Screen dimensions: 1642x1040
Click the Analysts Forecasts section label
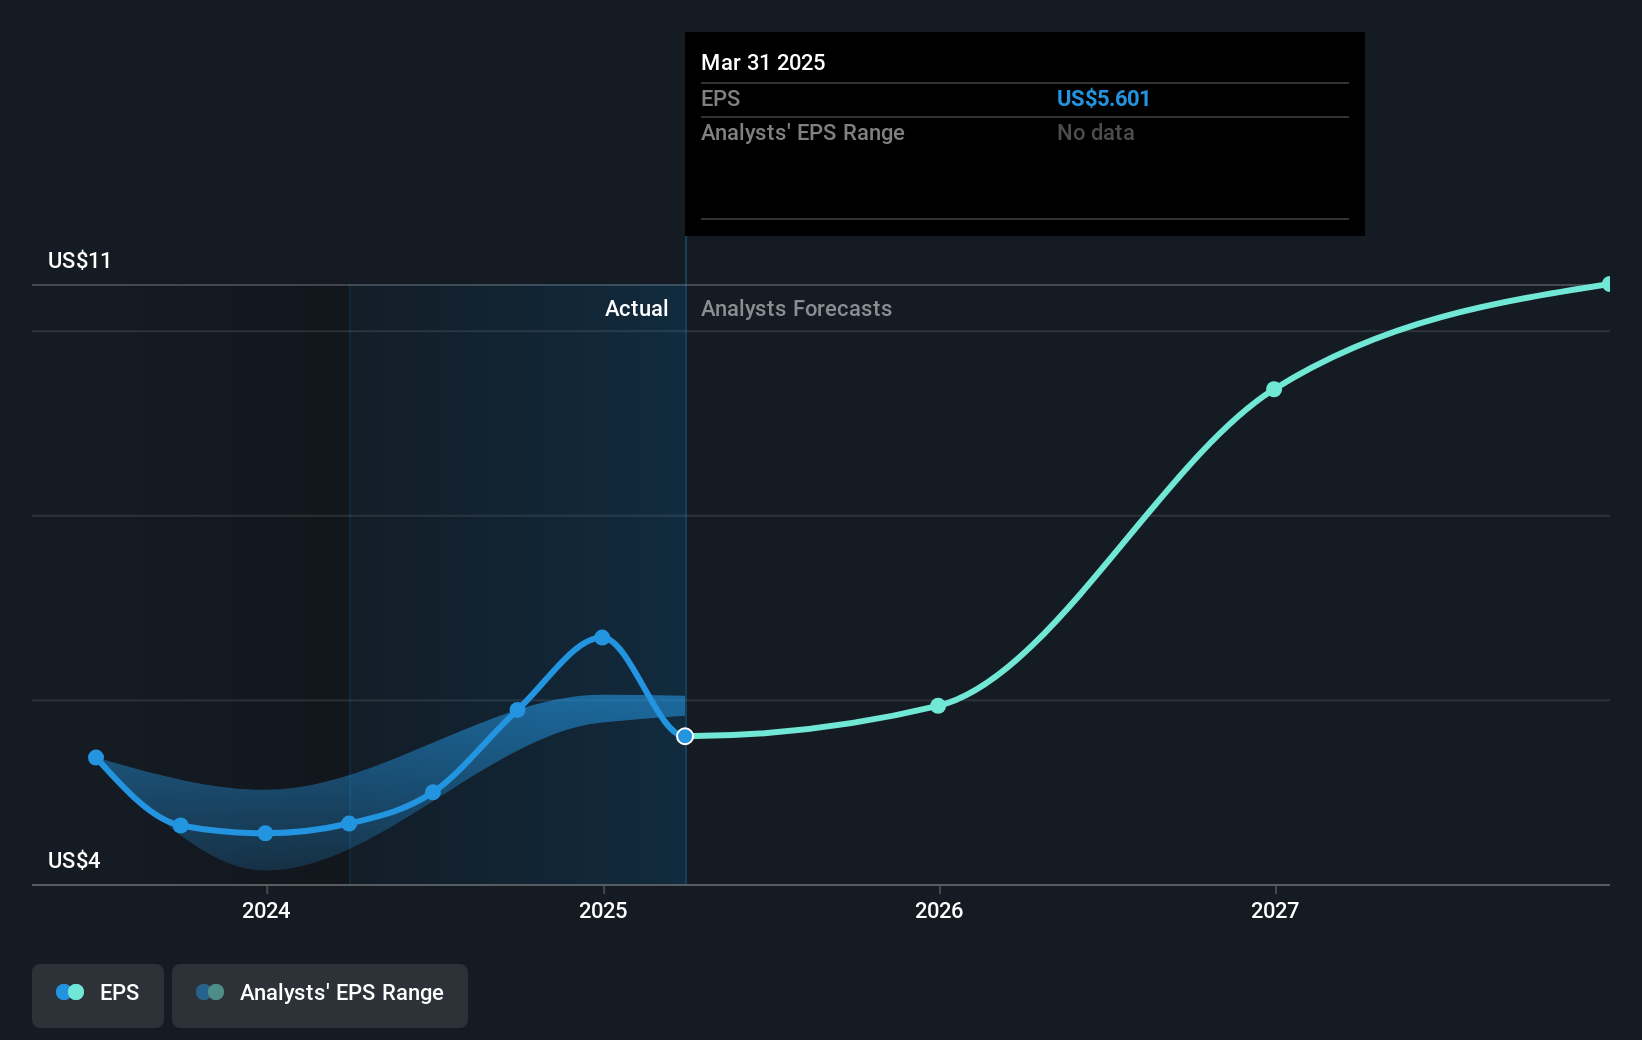796,308
